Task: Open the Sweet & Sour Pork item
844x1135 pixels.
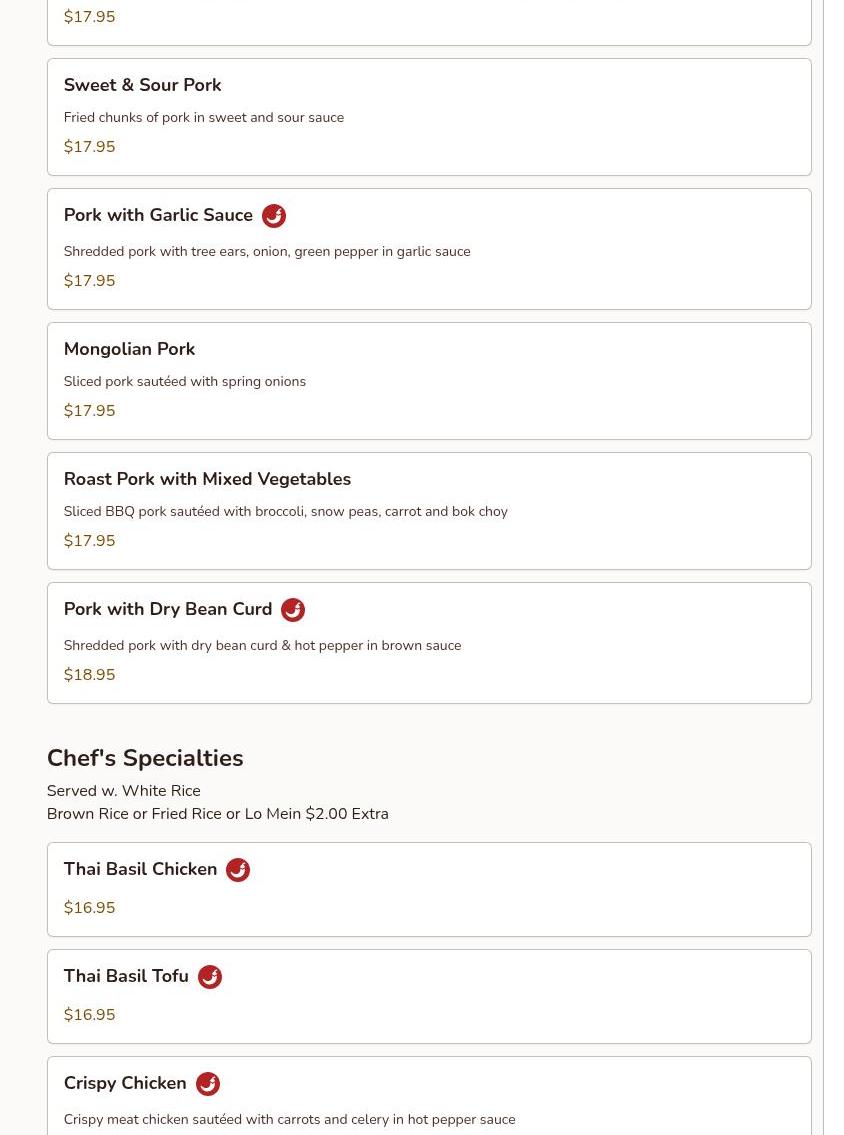Action: 142,86
